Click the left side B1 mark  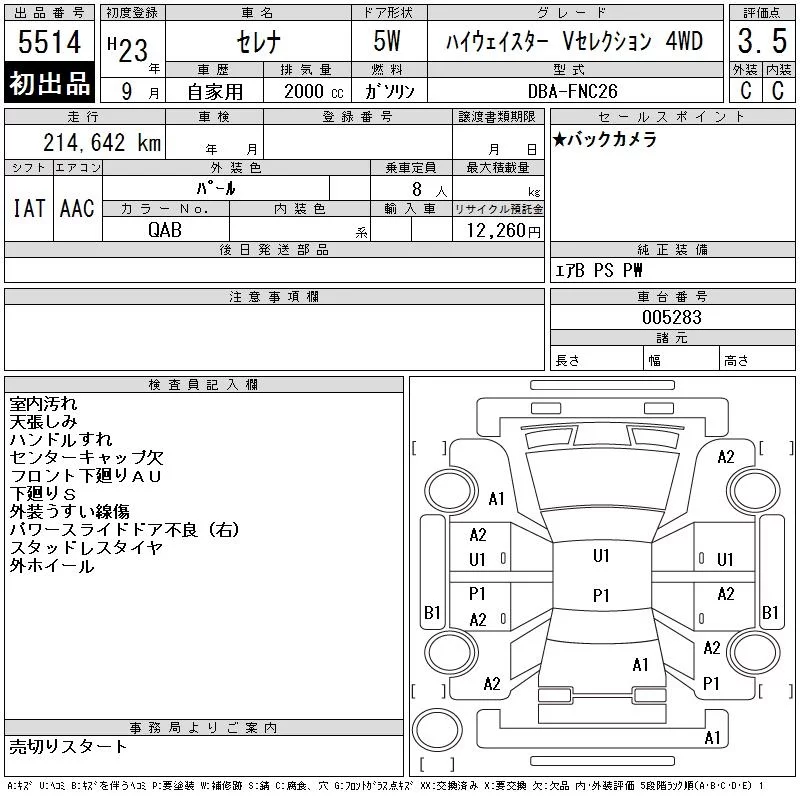[x=432, y=612]
